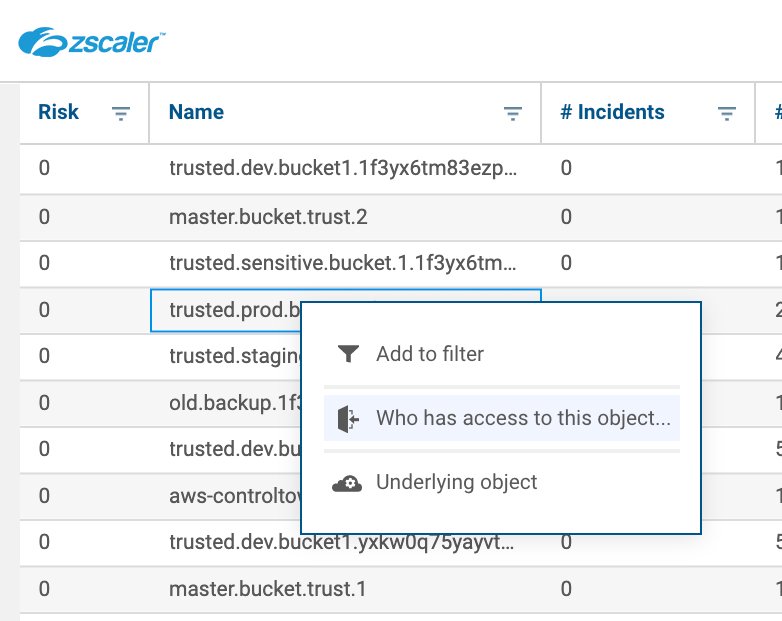
Task: Select Add to filter menu entry
Action: pos(430,354)
